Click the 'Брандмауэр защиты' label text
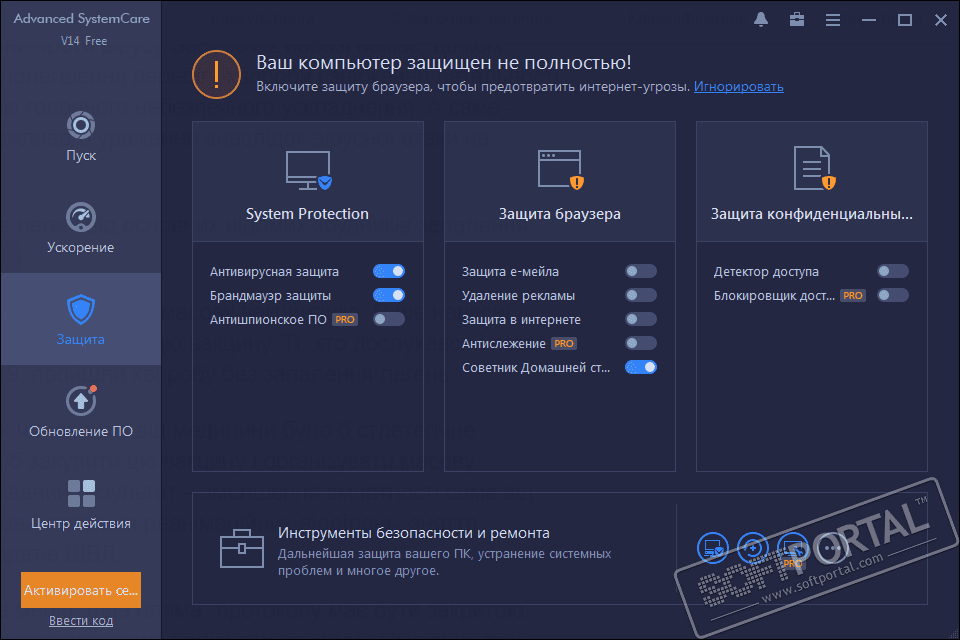The image size is (960, 640). pos(270,296)
